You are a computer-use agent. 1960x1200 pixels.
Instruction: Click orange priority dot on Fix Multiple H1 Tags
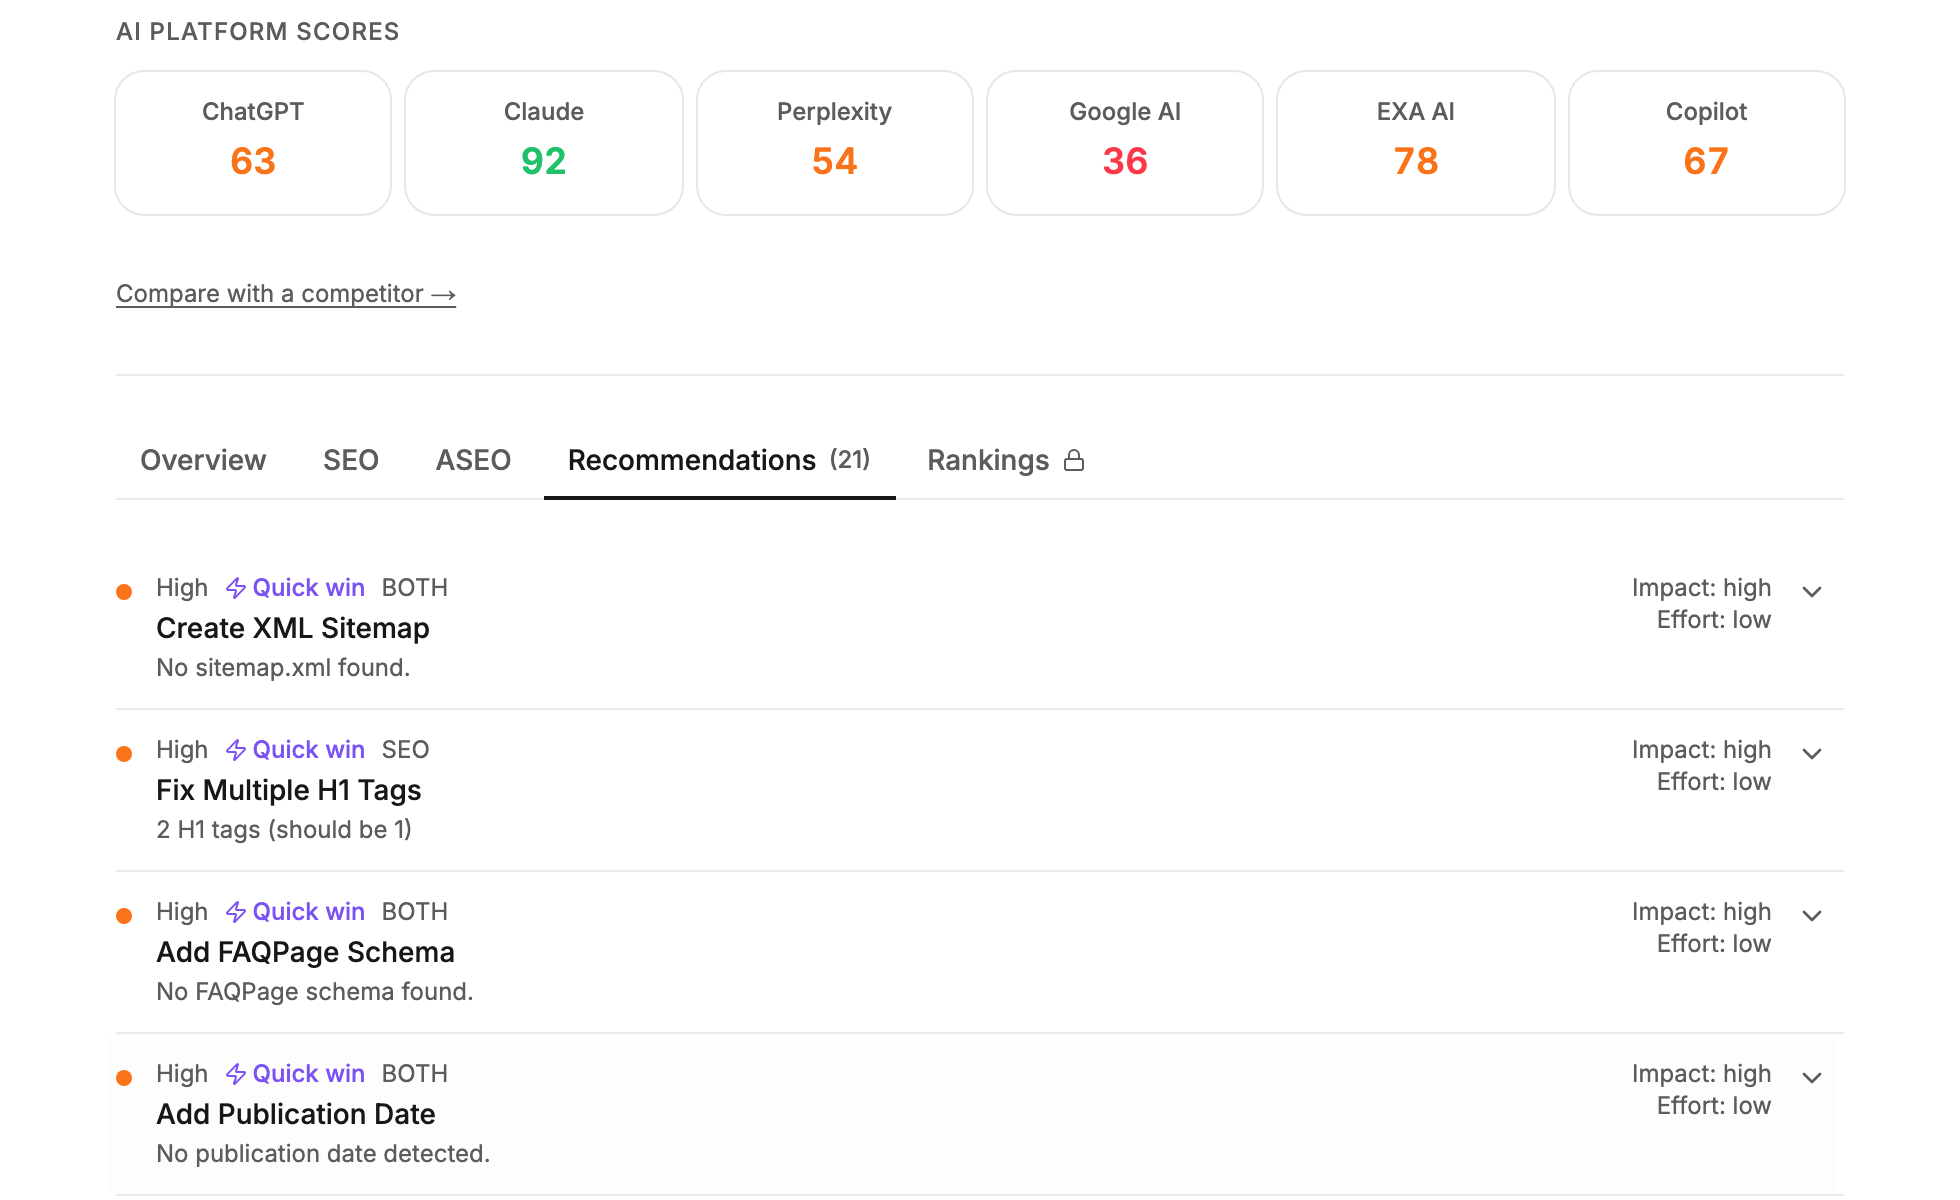click(x=124, y=754)
